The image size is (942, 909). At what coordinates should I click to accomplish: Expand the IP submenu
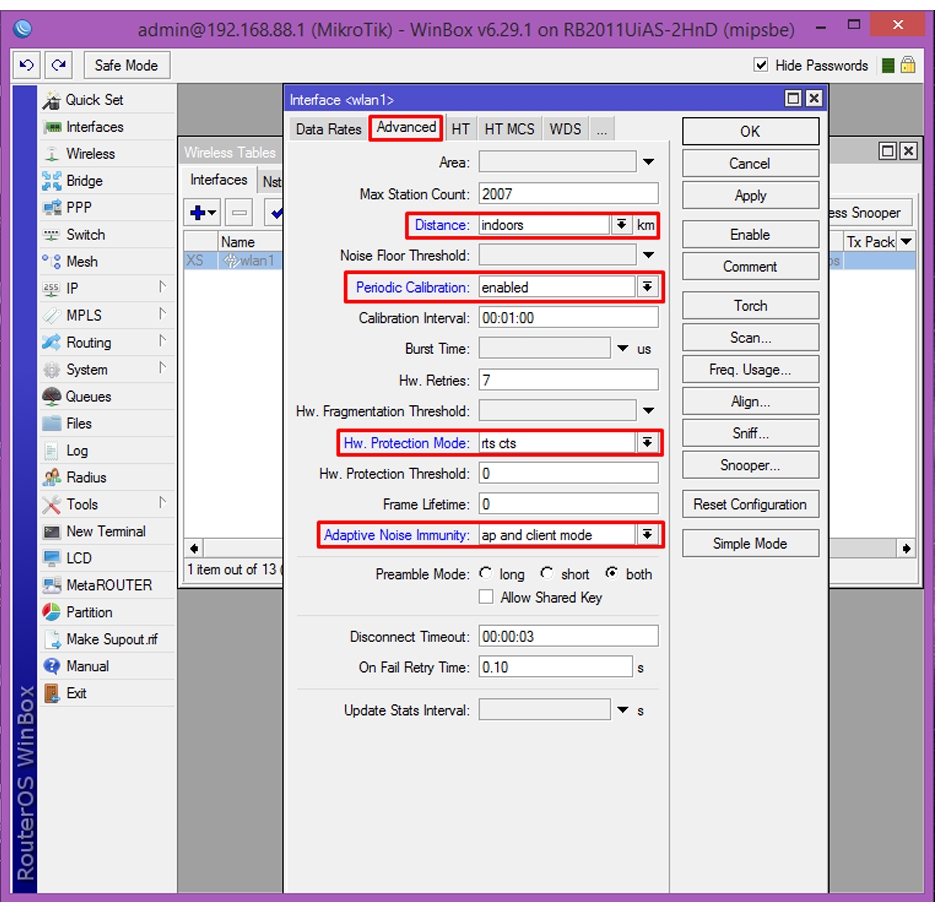108,288
